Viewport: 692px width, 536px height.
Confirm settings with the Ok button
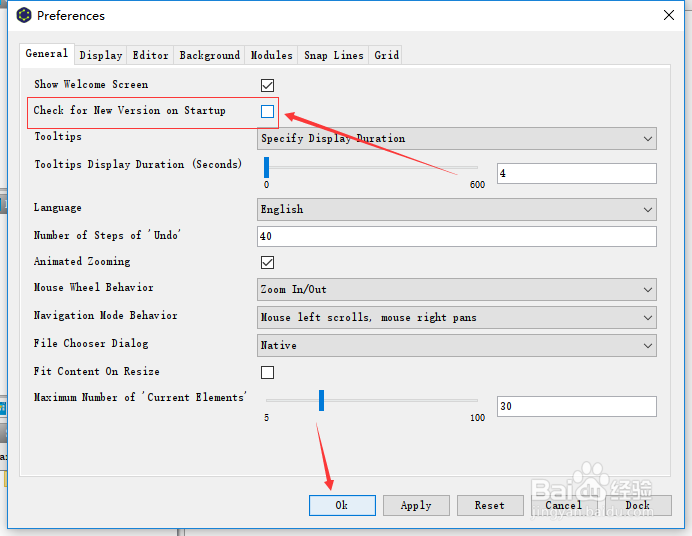pos(342,505)
